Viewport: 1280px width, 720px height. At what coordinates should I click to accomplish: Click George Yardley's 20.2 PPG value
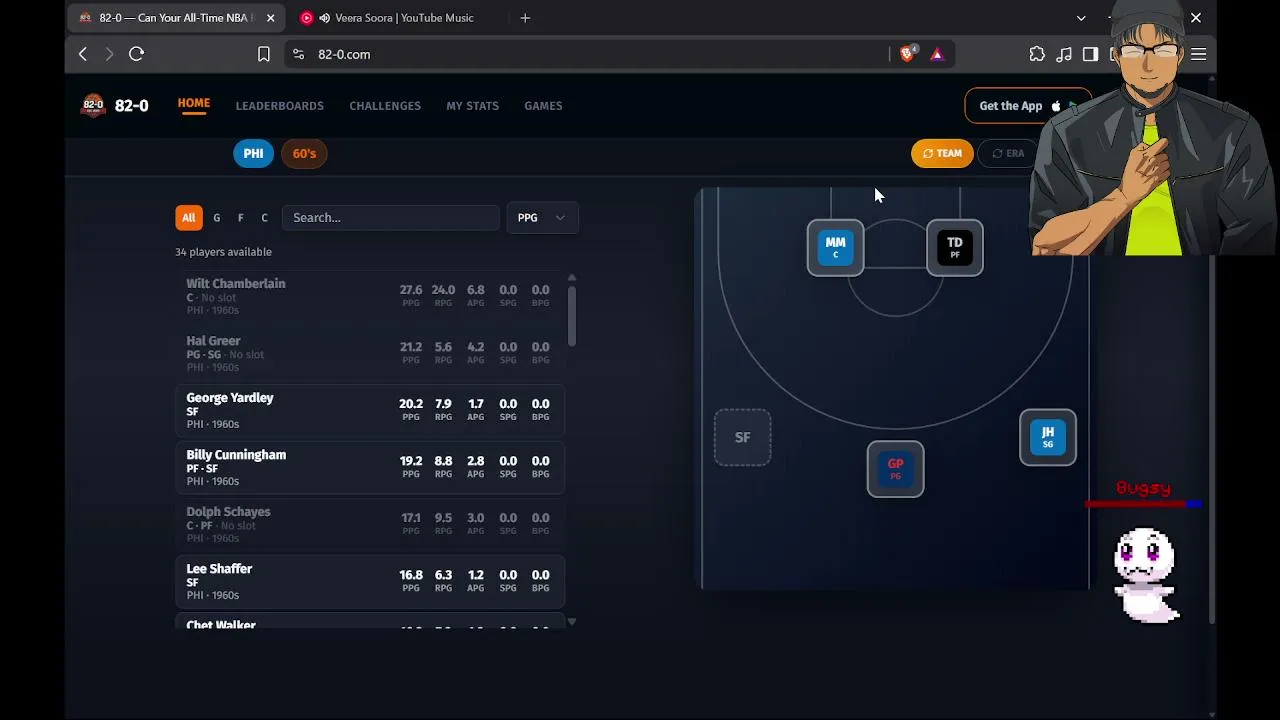pyautogui.click(x=411, y=404)
